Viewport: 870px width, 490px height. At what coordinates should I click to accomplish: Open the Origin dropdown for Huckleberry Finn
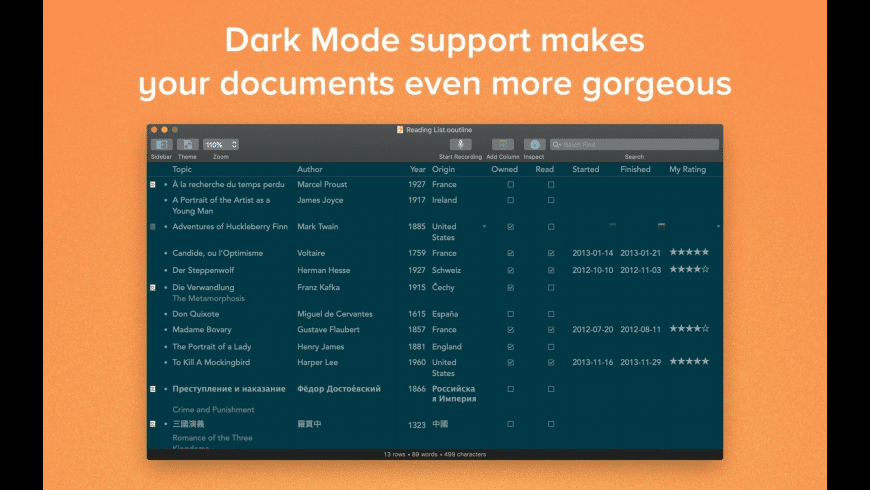coord(484,226)
